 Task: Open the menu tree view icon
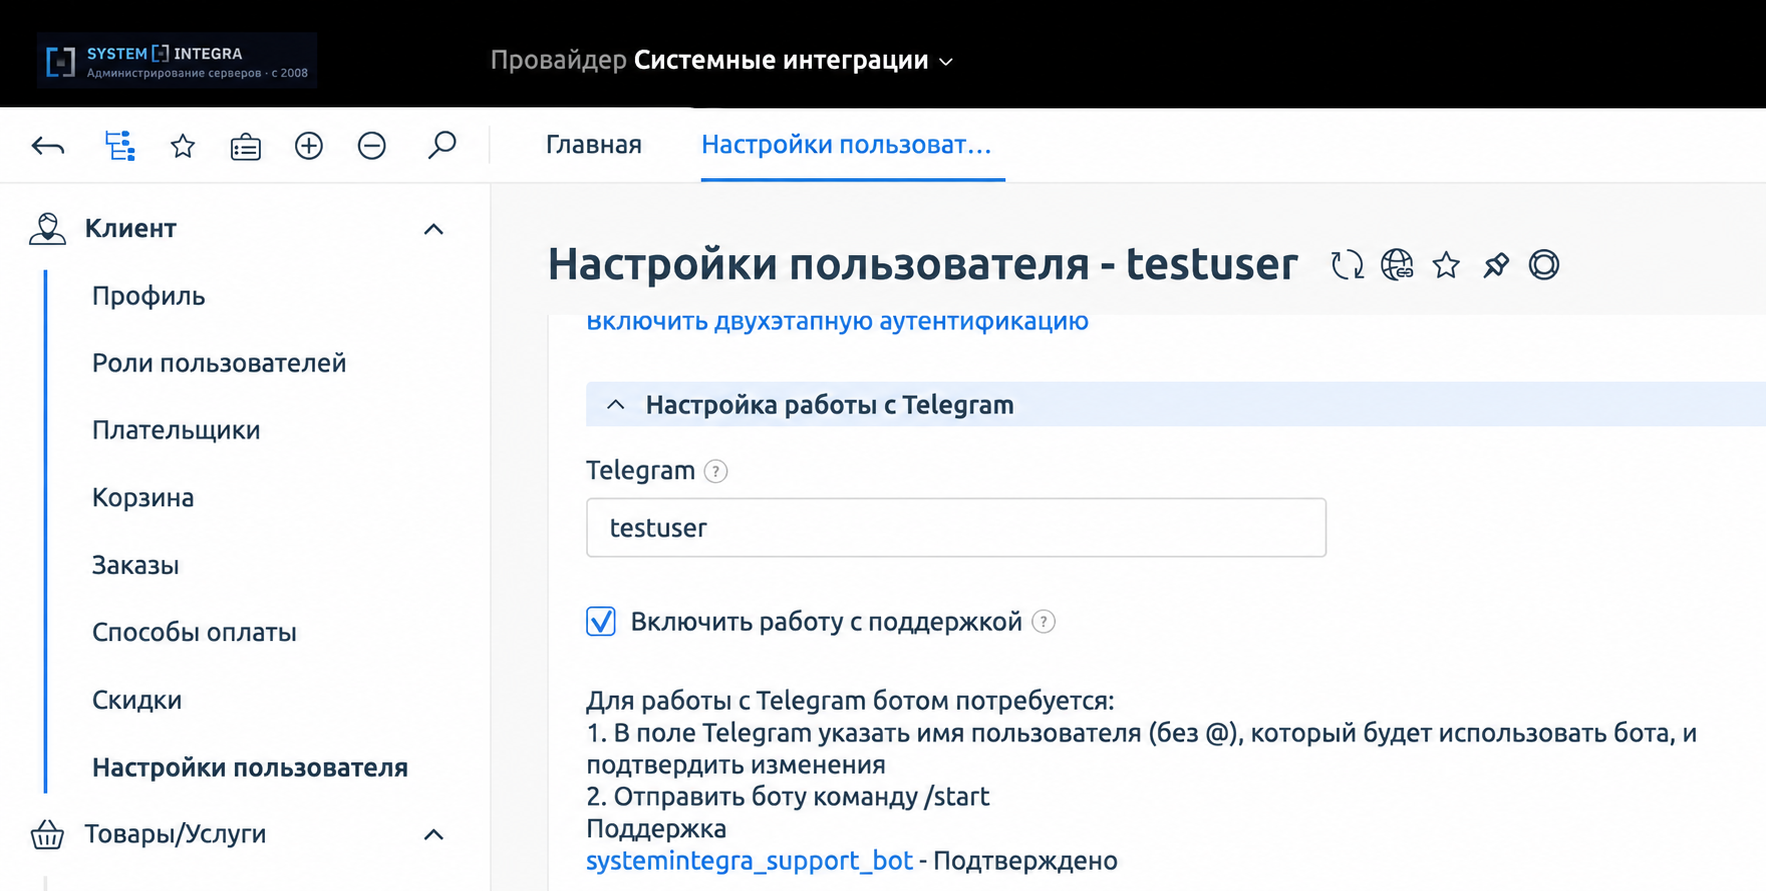(120, 146)
